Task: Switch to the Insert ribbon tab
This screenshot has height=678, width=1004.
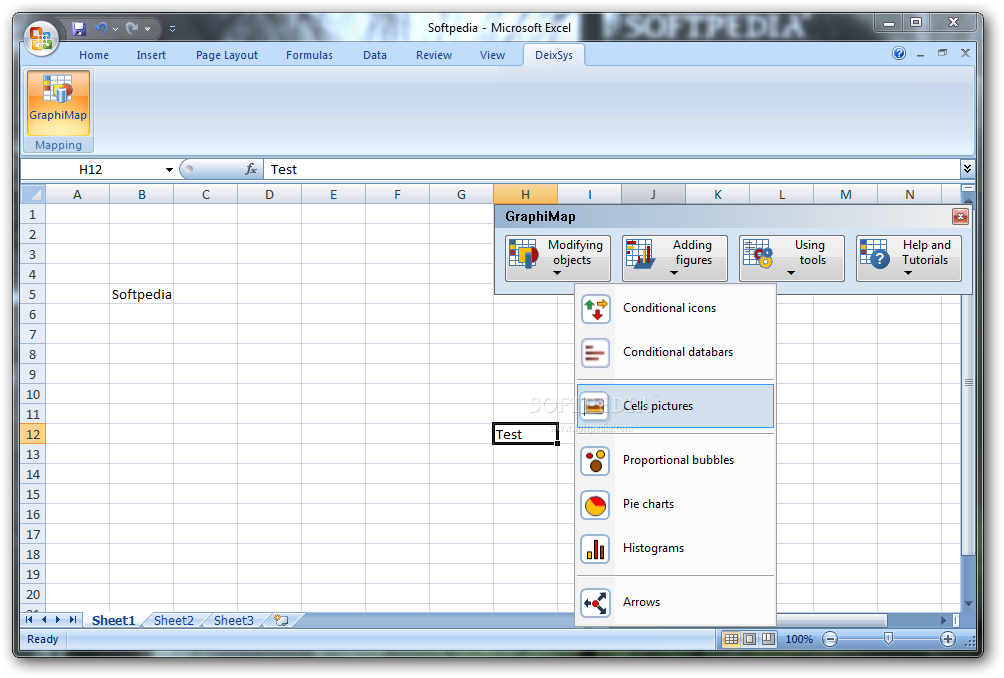Action: coord(151,55)
